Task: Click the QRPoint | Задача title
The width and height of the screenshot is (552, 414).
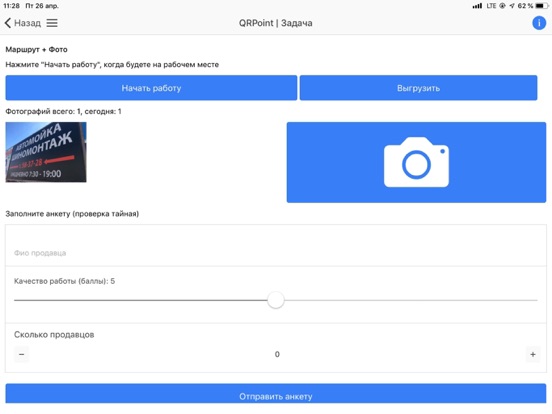Action: (276, 23)
